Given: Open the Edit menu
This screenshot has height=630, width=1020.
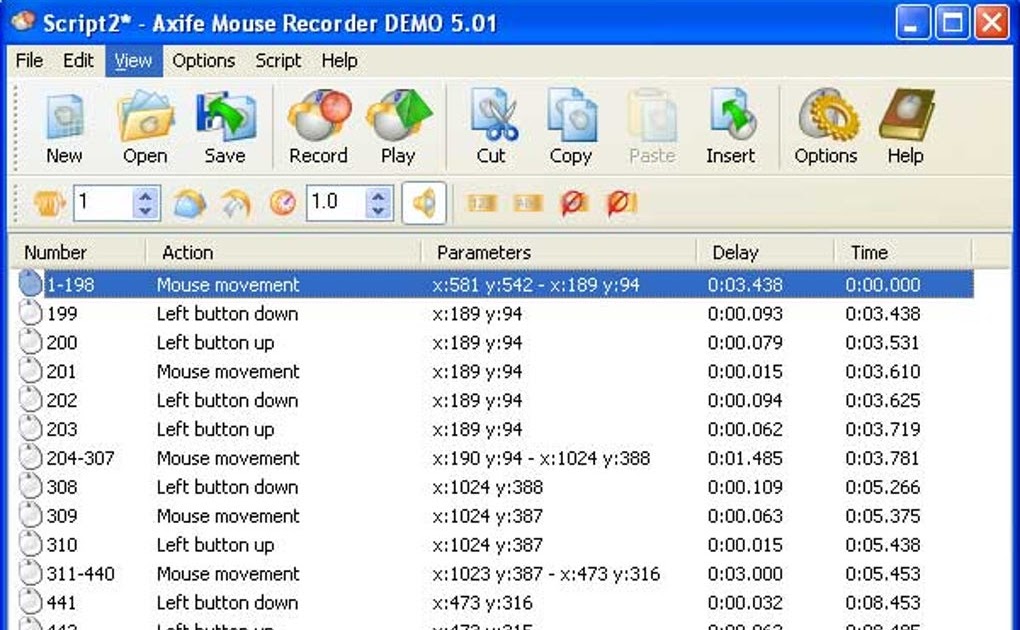Looking at the screenshot, I should (x=78, y=61).
